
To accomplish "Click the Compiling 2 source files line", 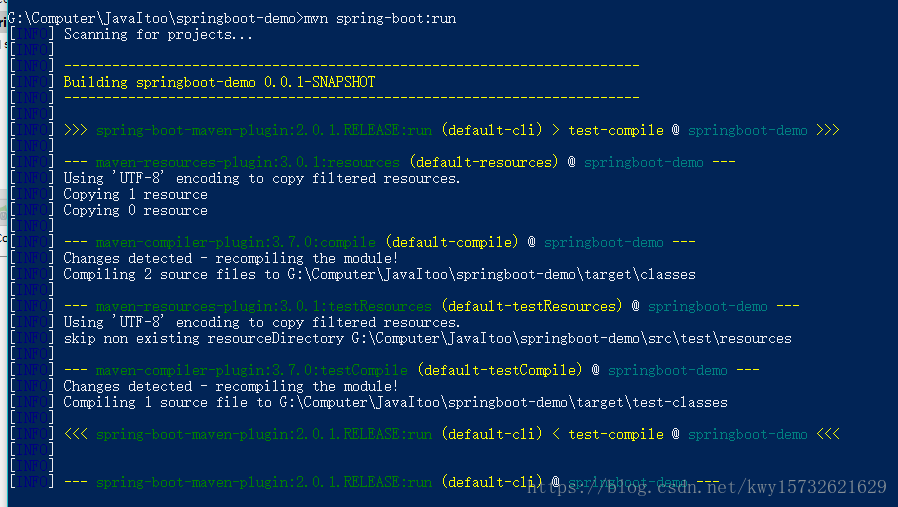I will (x=379, y=274).
